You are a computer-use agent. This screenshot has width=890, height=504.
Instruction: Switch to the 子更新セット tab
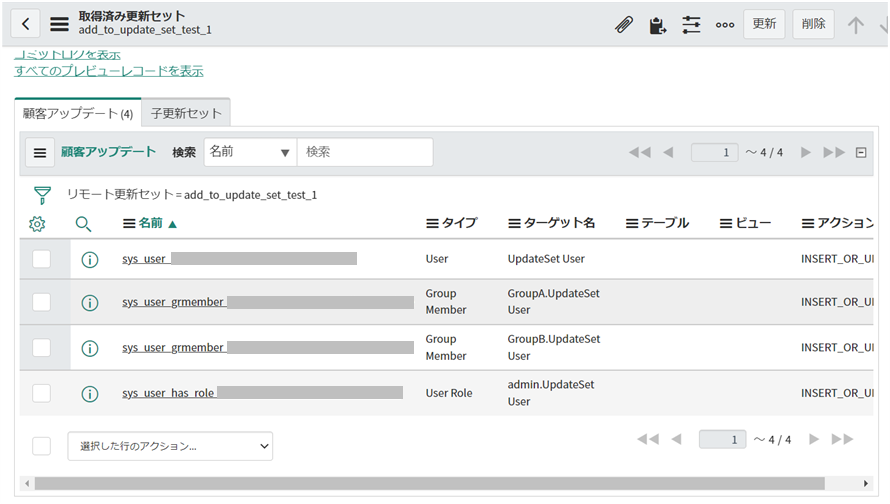coord(186,113)
